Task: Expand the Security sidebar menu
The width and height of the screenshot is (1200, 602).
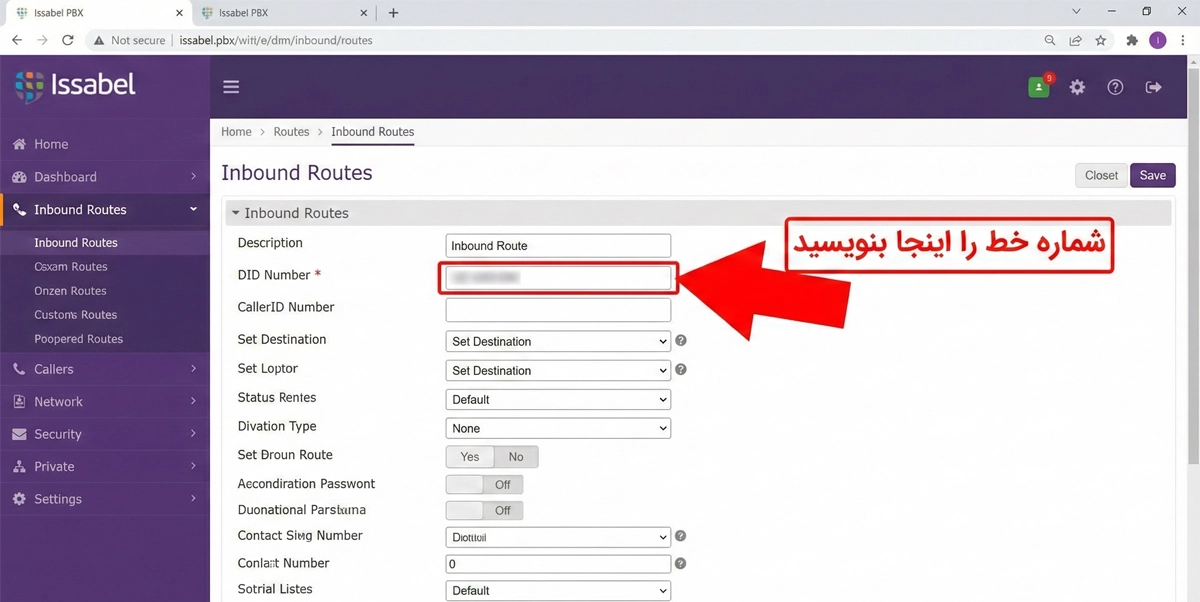Action: point(105,434)
